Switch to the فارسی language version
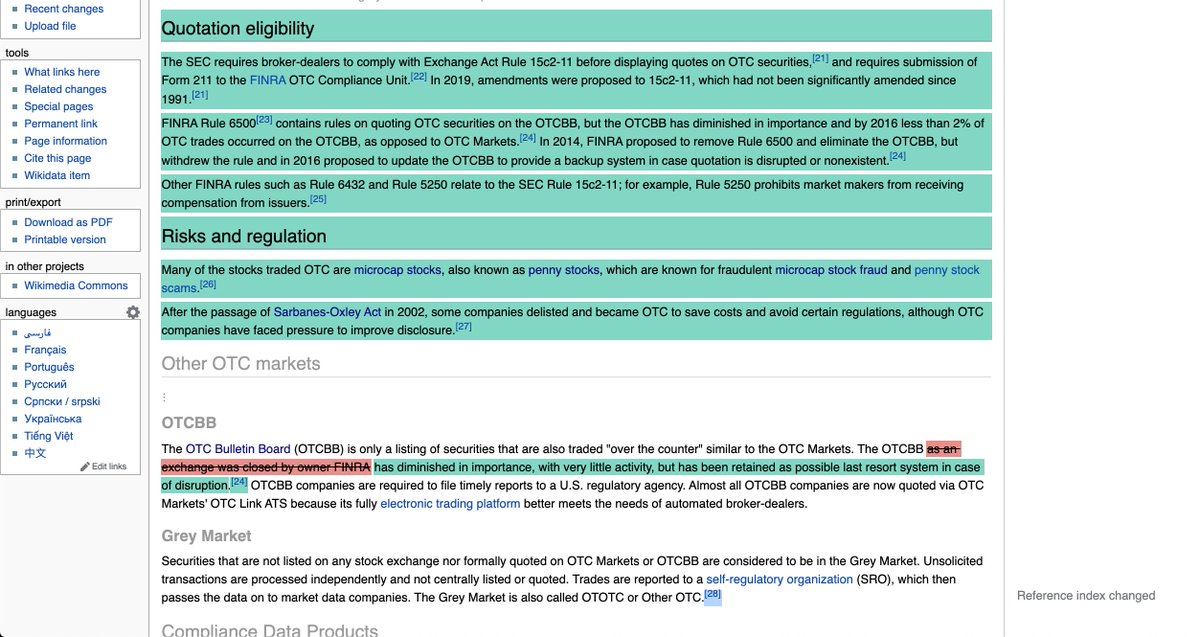The width and height of the screenshot is (1200, 637). (38, 333)
